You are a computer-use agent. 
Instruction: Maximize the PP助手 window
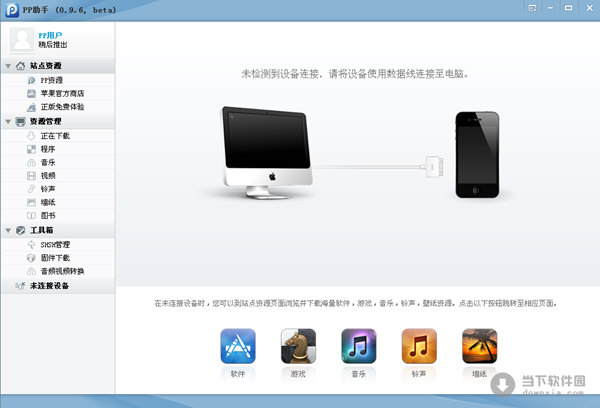569,8
